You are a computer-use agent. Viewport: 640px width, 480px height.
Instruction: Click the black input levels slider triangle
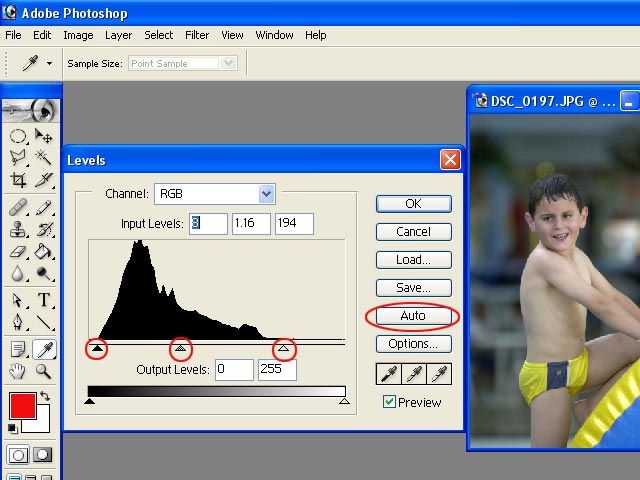(97, 348)
